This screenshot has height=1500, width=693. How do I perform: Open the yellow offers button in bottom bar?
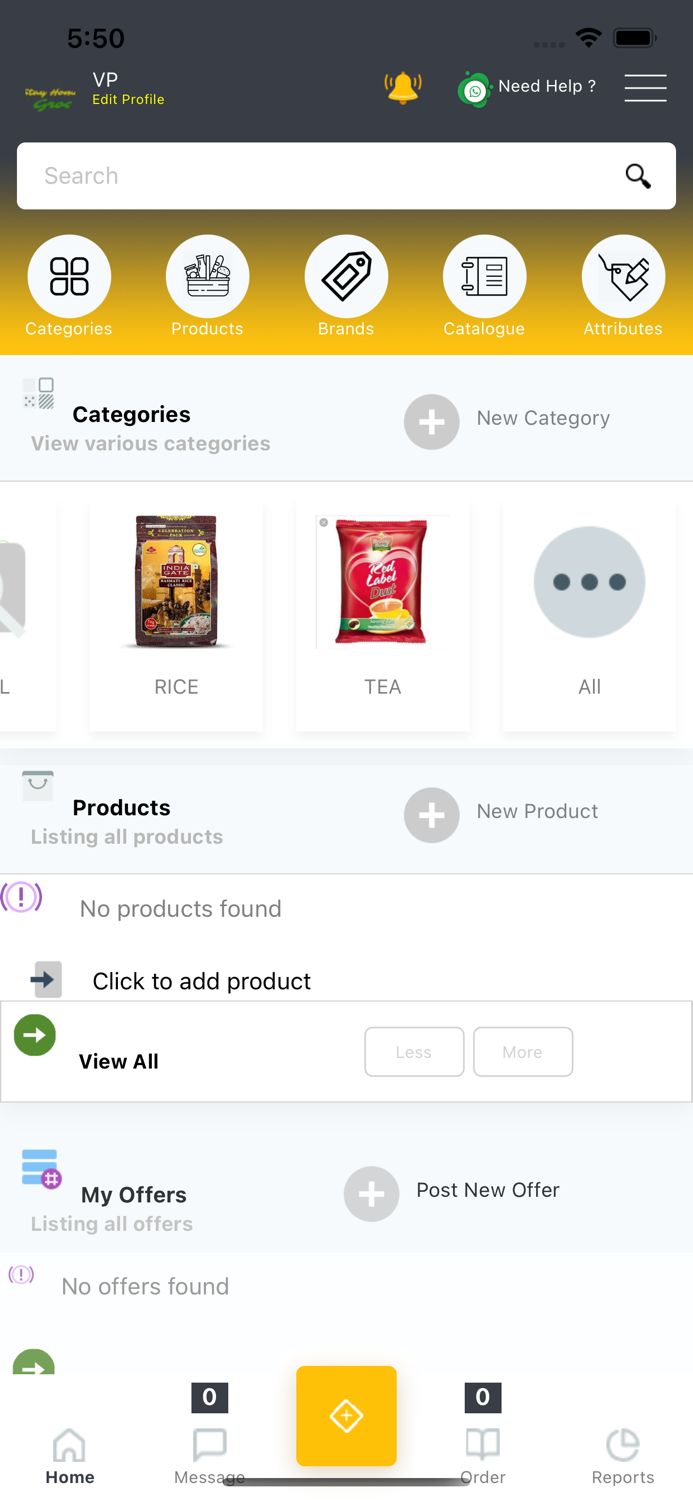(x=346, y=1416)
